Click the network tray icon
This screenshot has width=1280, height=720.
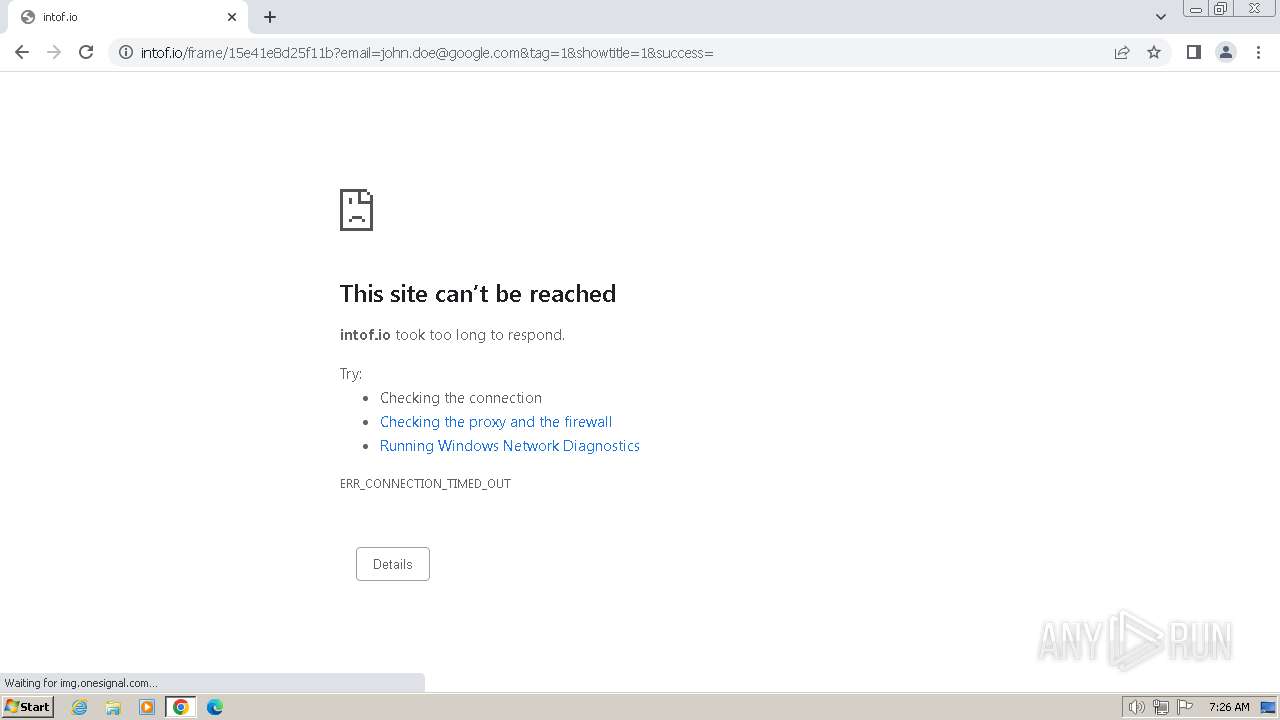[x=1160, y=707]
